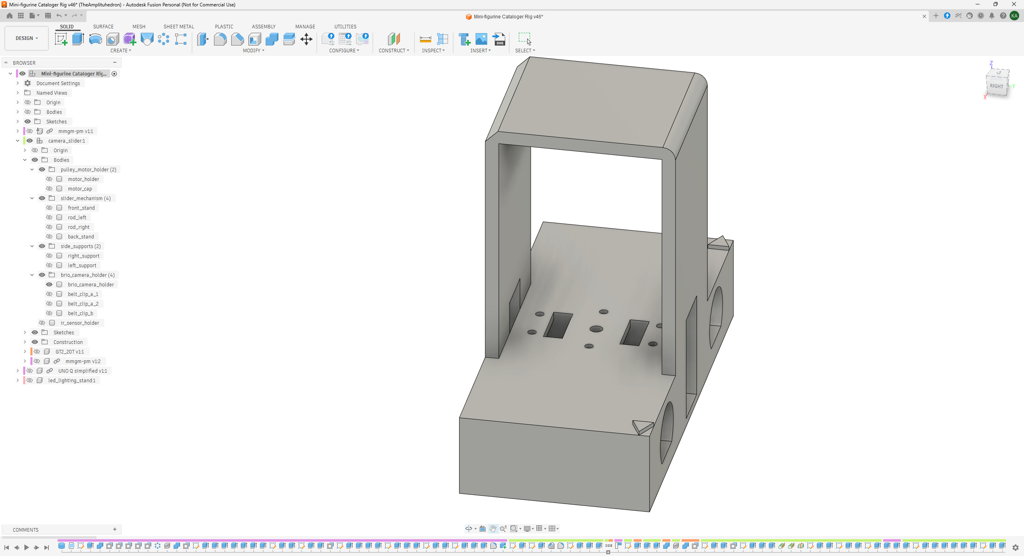Toggle visibility of the top-level Sketches folder
This screenshot has height=556, width=1024.
pyautogui.click(x=27, y=122)
